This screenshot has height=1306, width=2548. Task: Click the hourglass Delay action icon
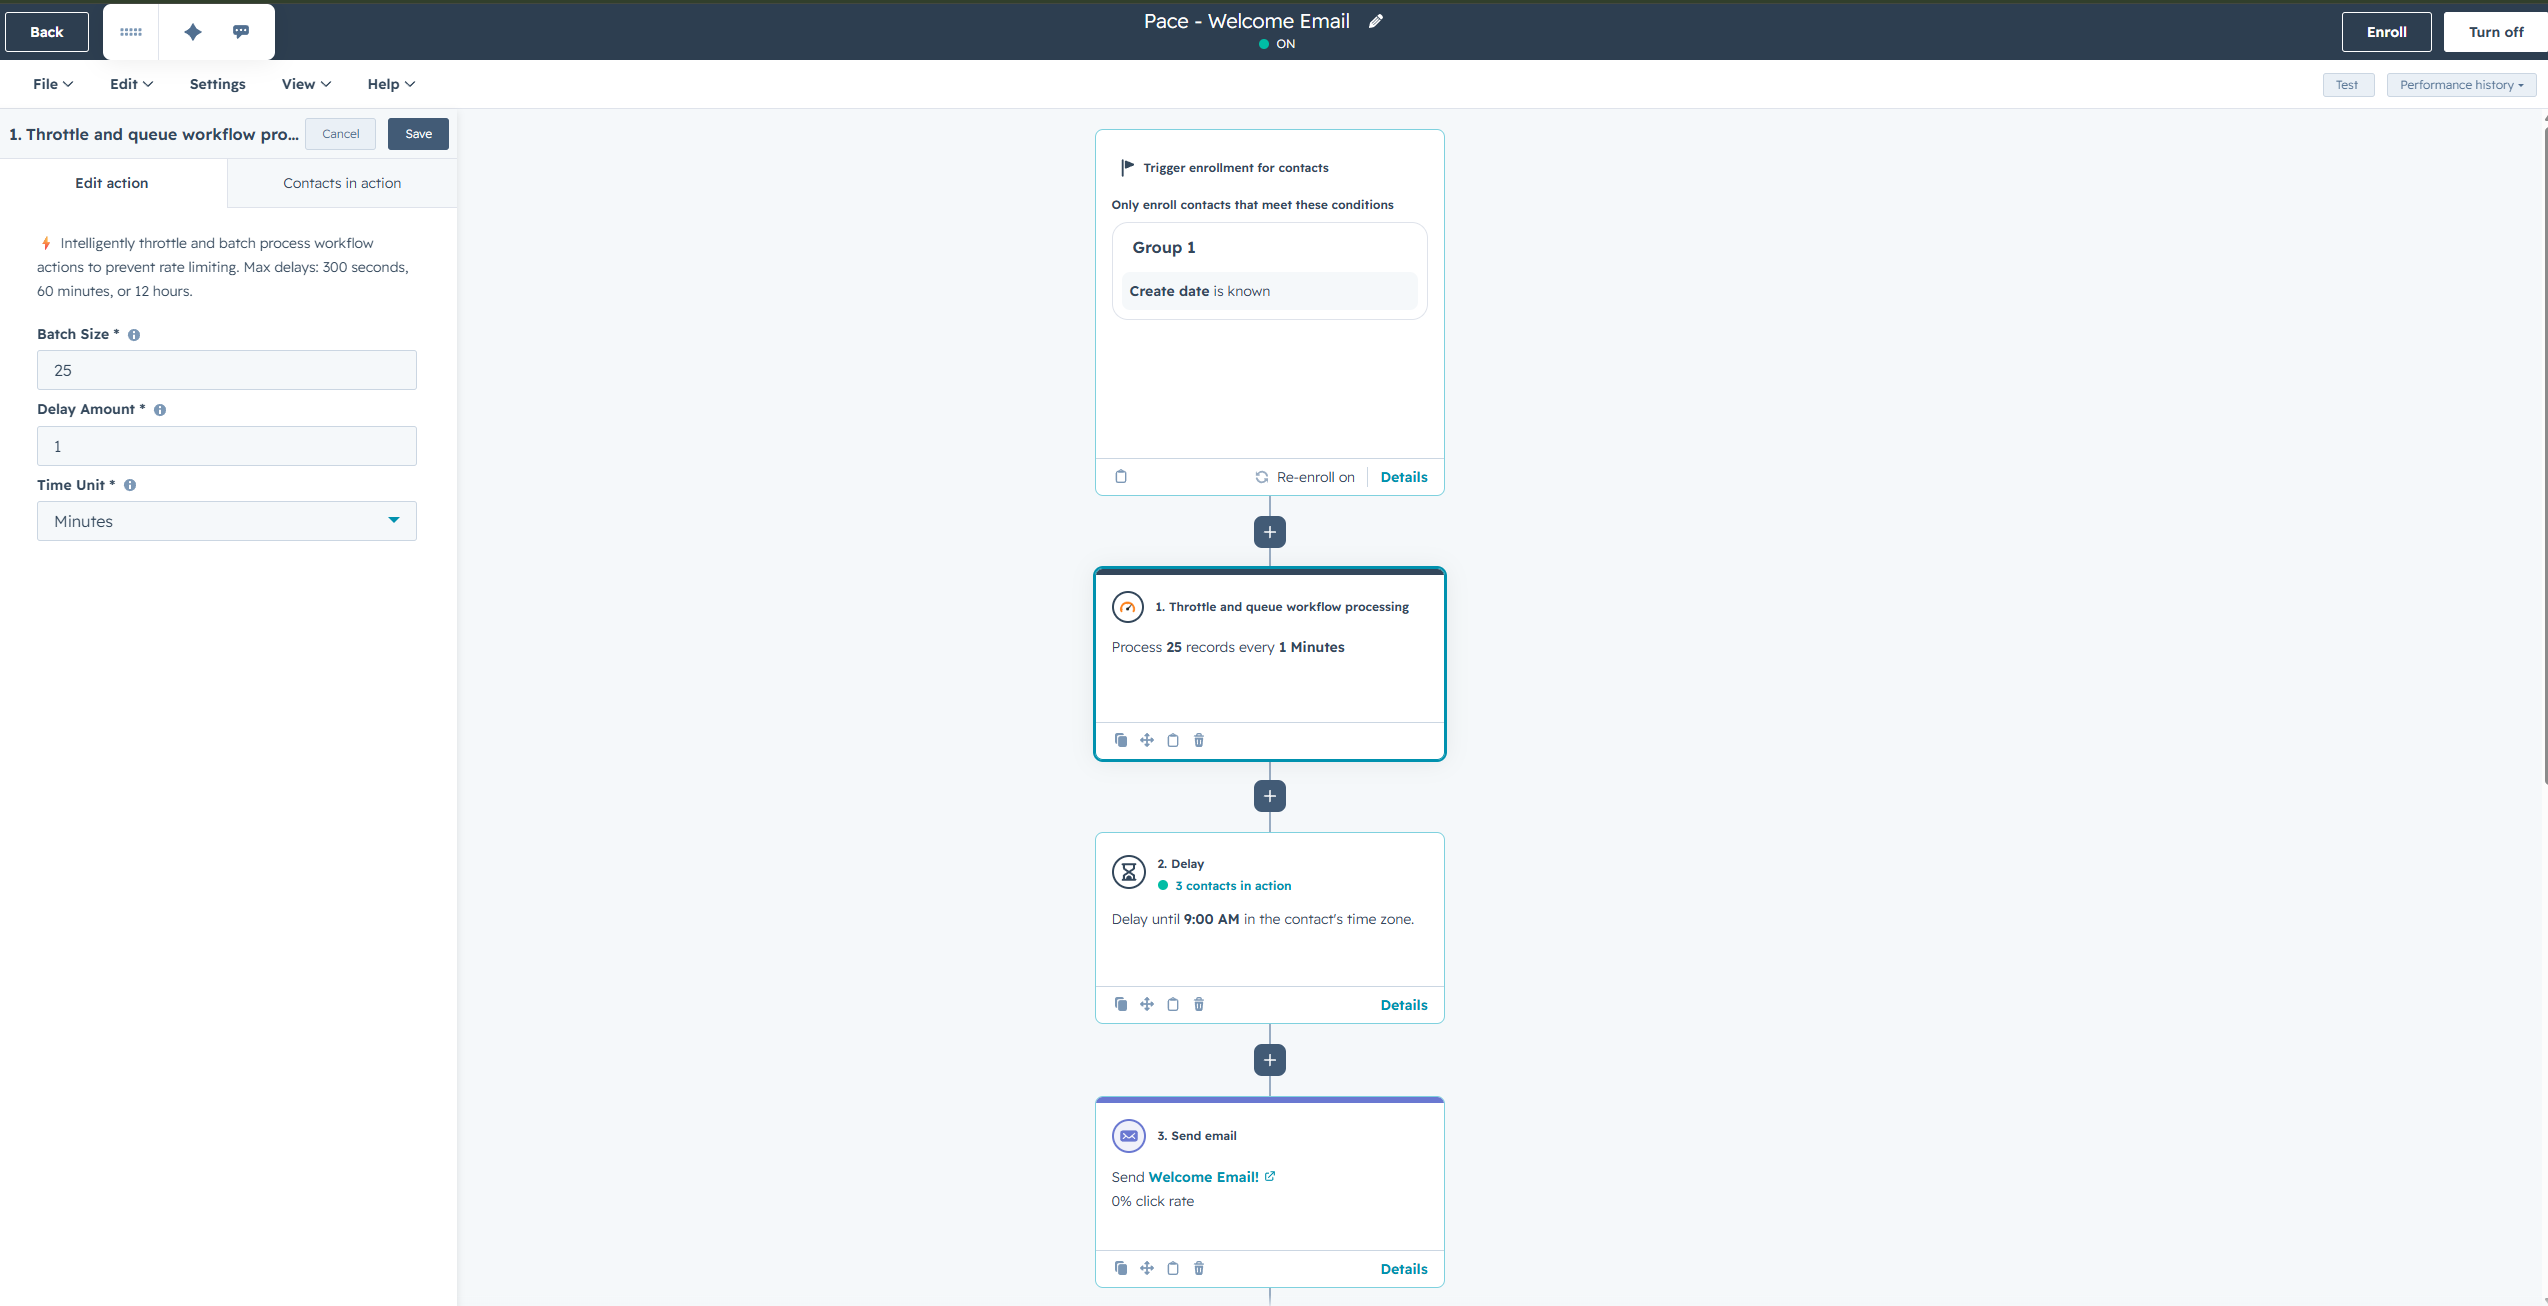[1129, 872]
